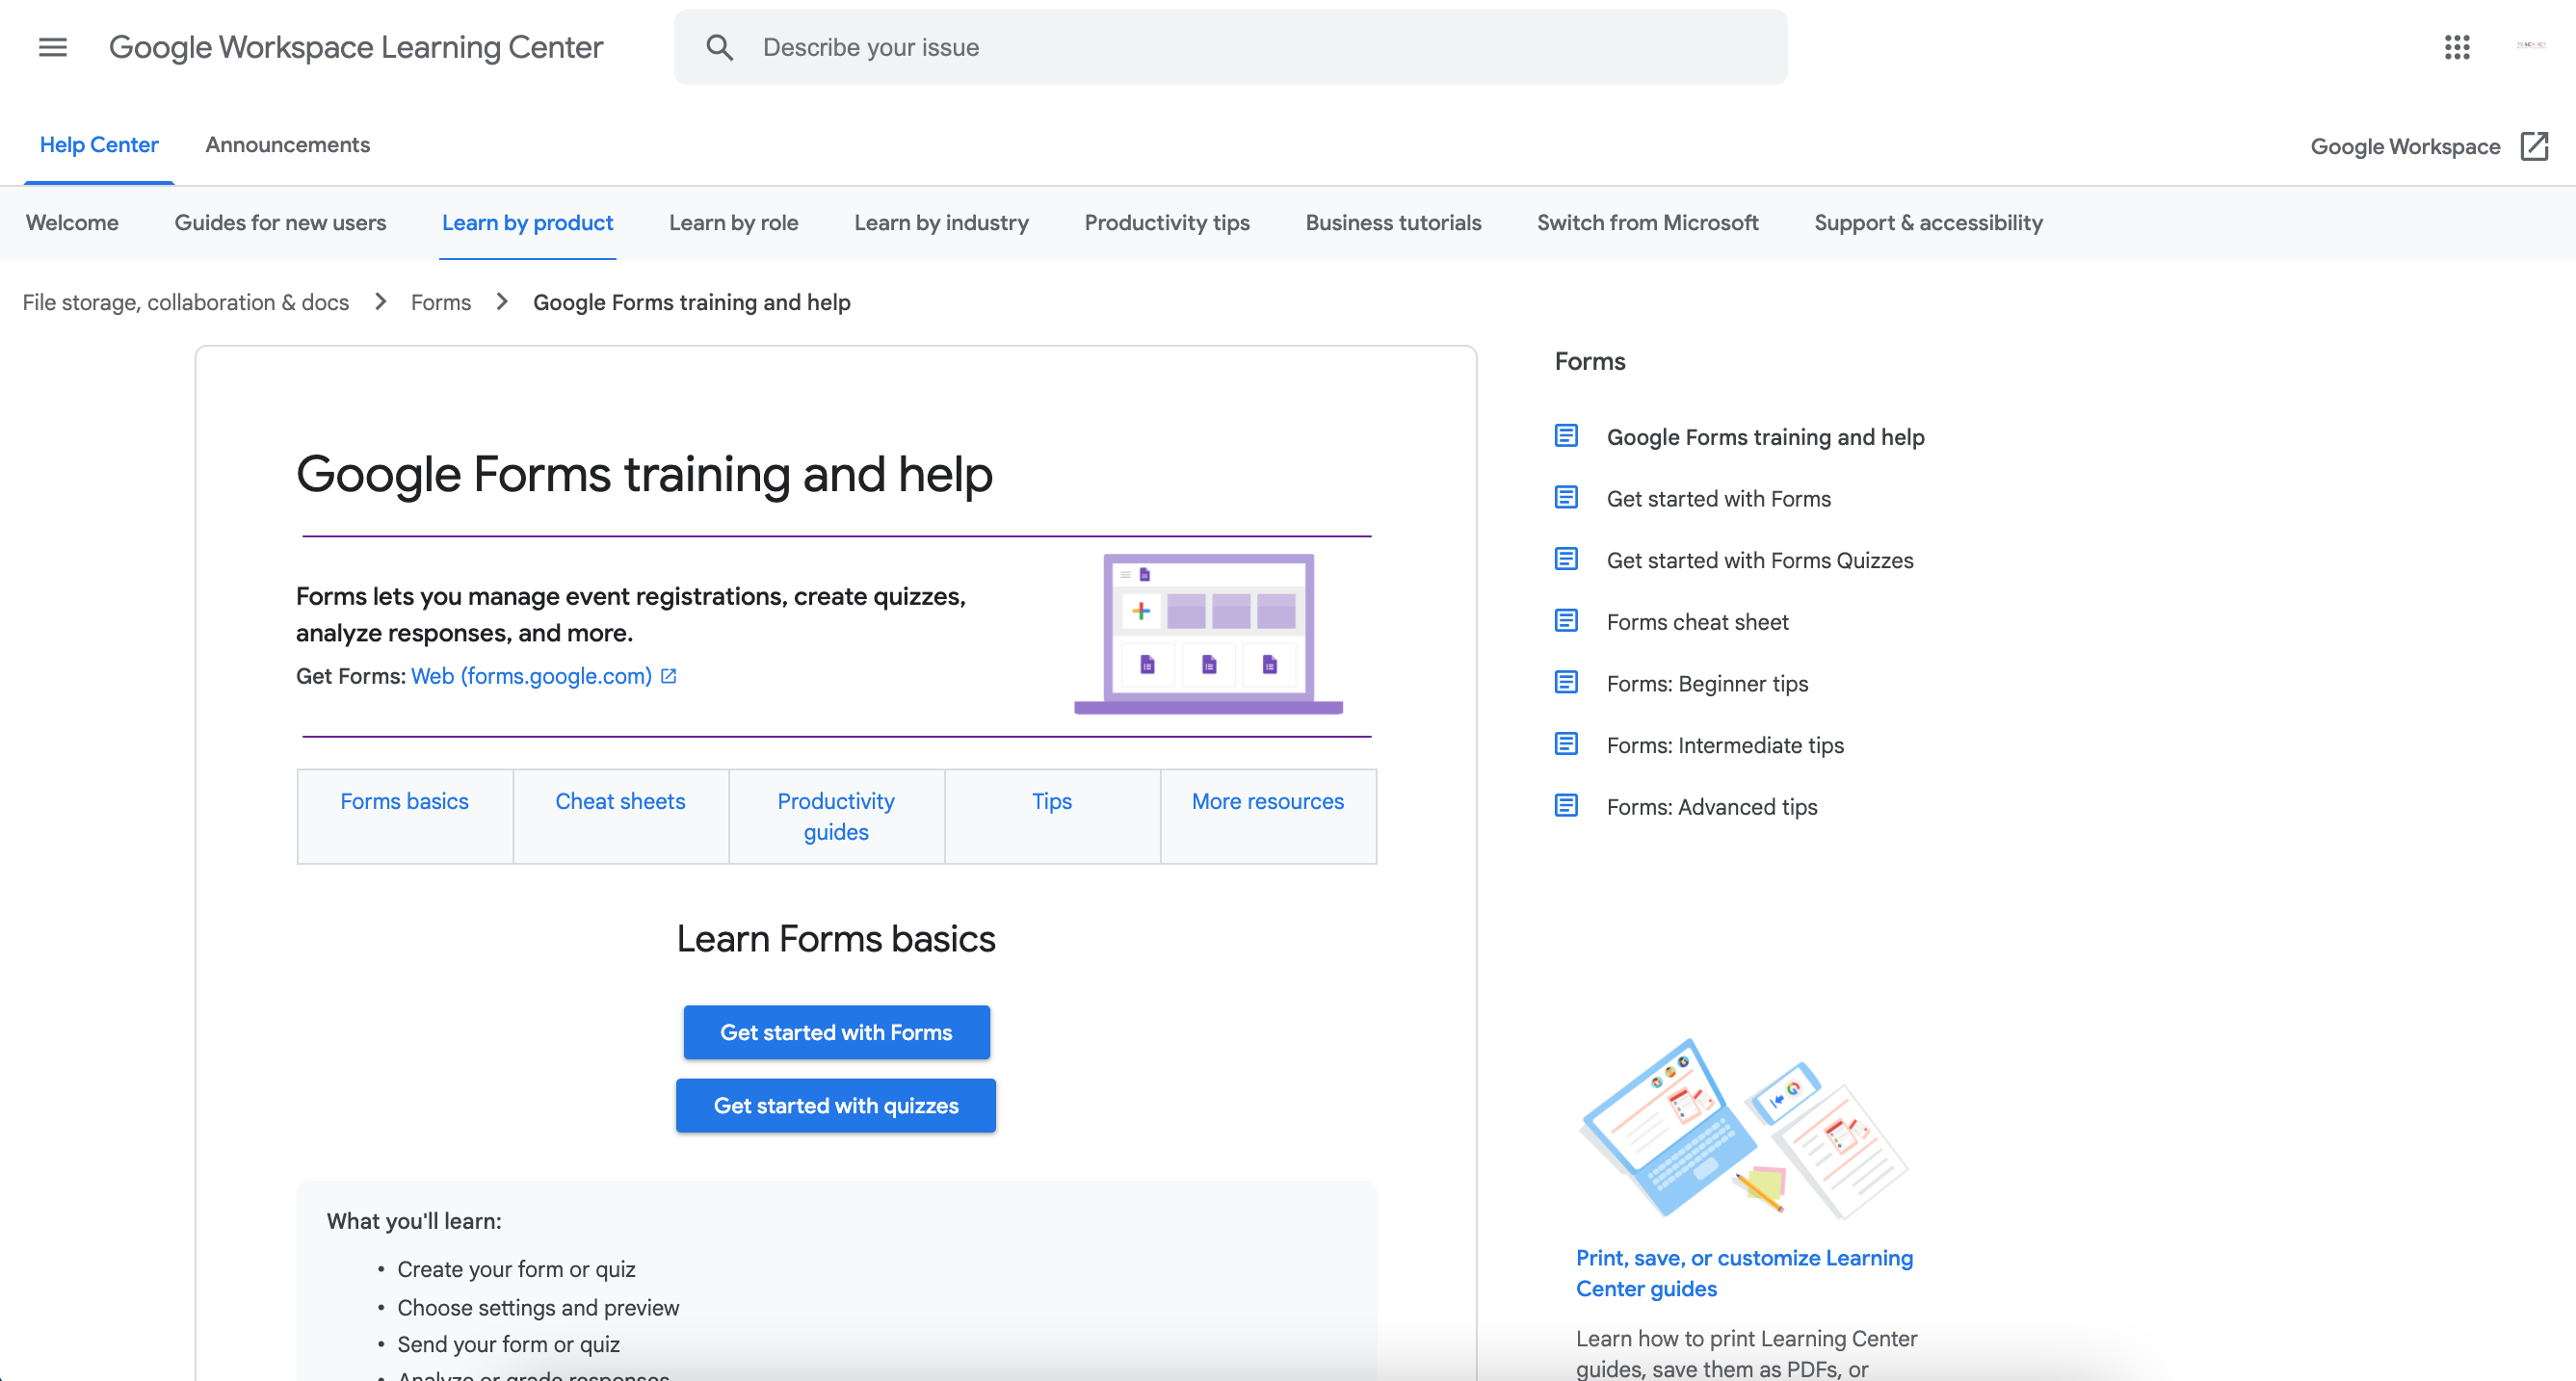Open Google Forms training and help sidebar link
Viewport: 2576px width, 1381px height.
pos(1766,437)
